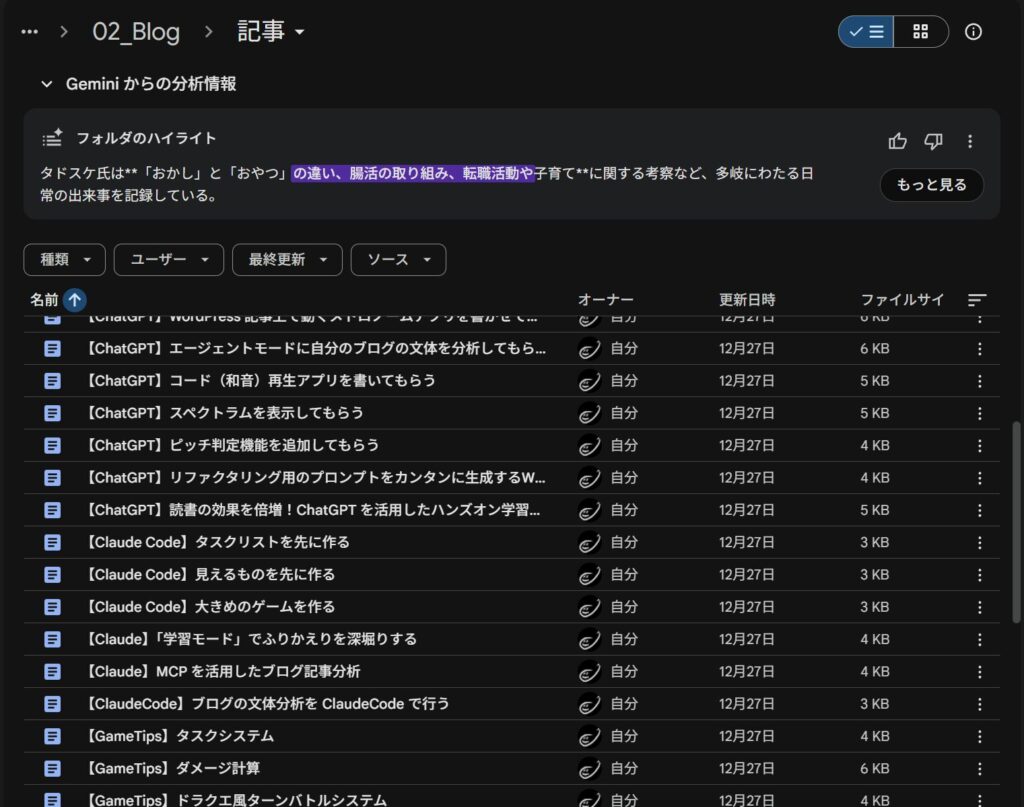Click the doc icon of 【Claude Code】タスクリストを先に作る
This screenshot has height=807, width=1024.
(x=52, y=542)
